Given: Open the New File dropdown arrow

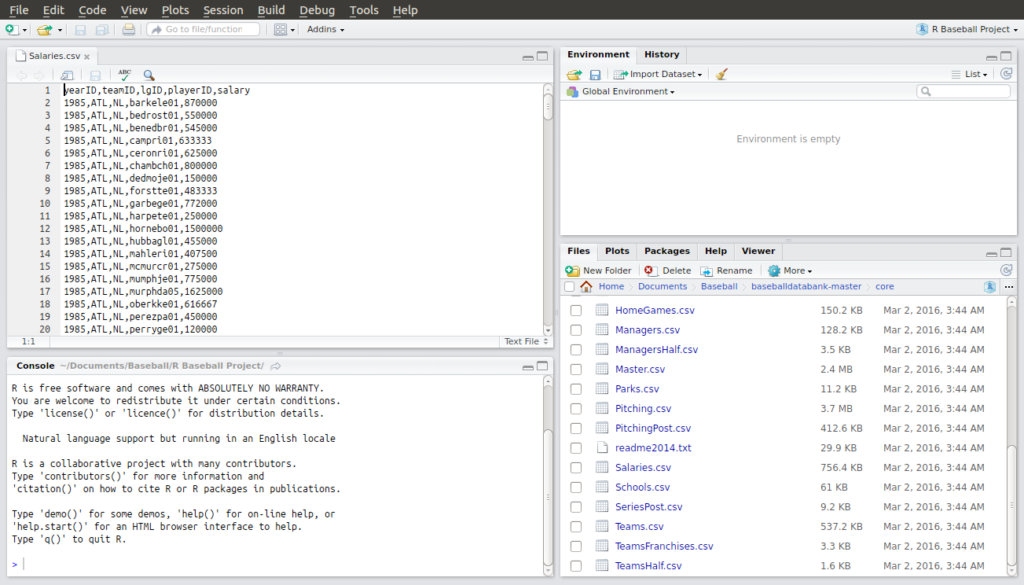Looking at the screenshot, I should 25,30.
